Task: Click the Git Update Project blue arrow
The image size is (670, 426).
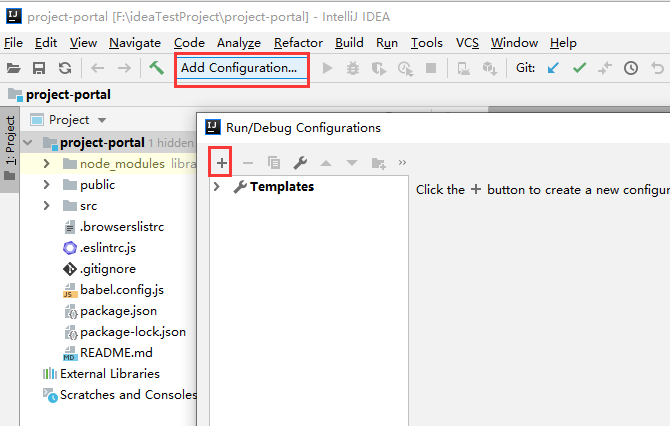Action: click(553, 68)
